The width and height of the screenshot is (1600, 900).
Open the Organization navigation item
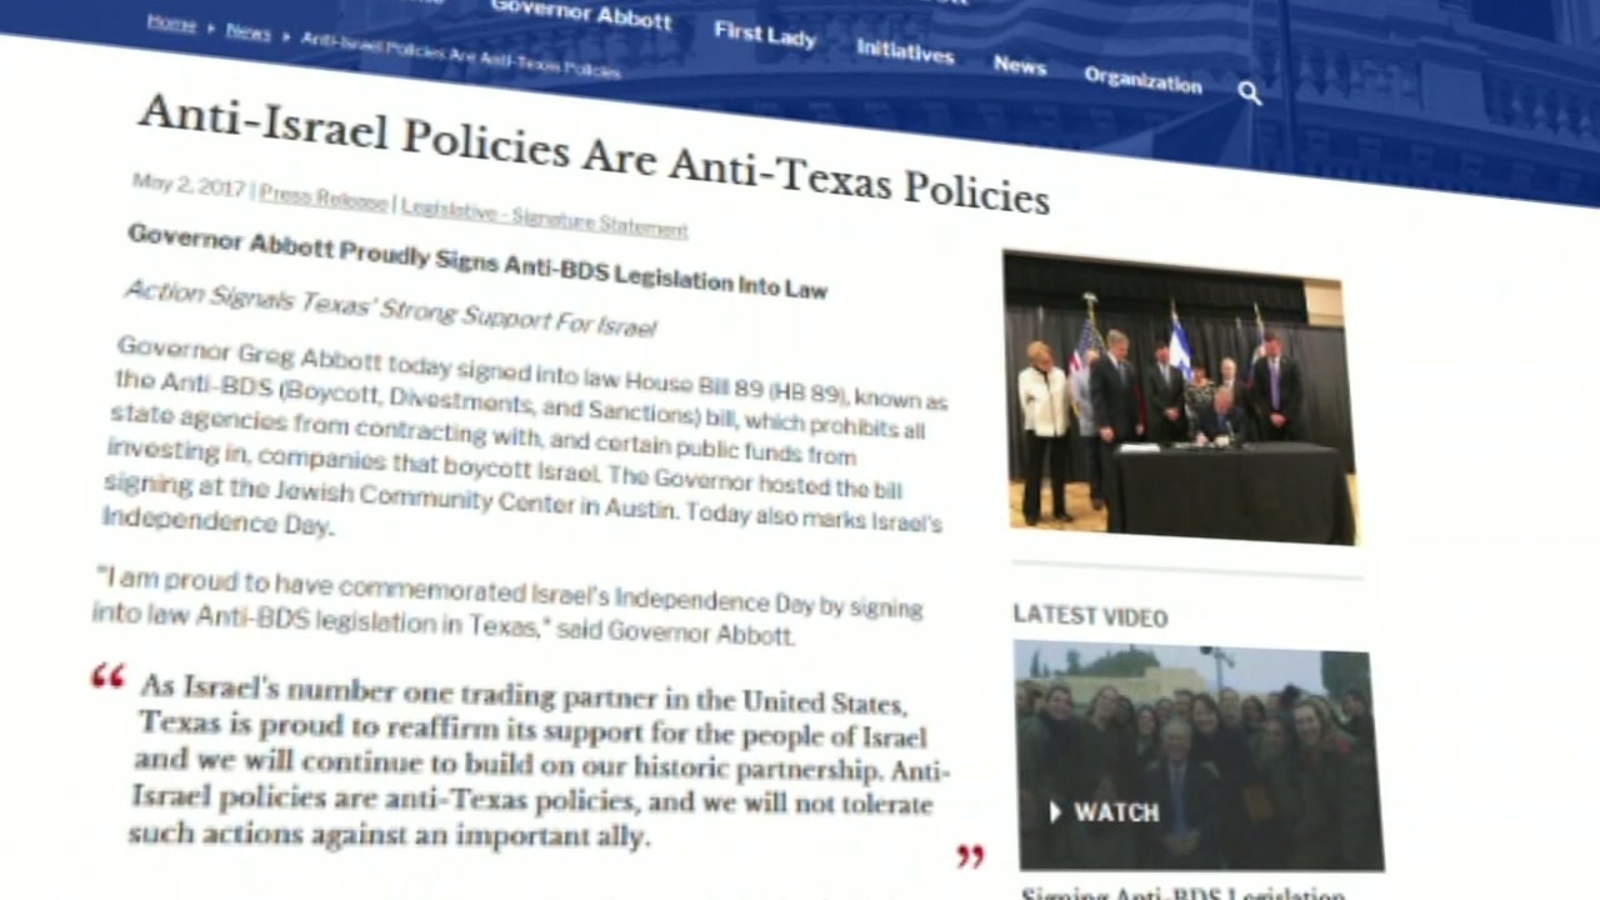[1143, 80]
